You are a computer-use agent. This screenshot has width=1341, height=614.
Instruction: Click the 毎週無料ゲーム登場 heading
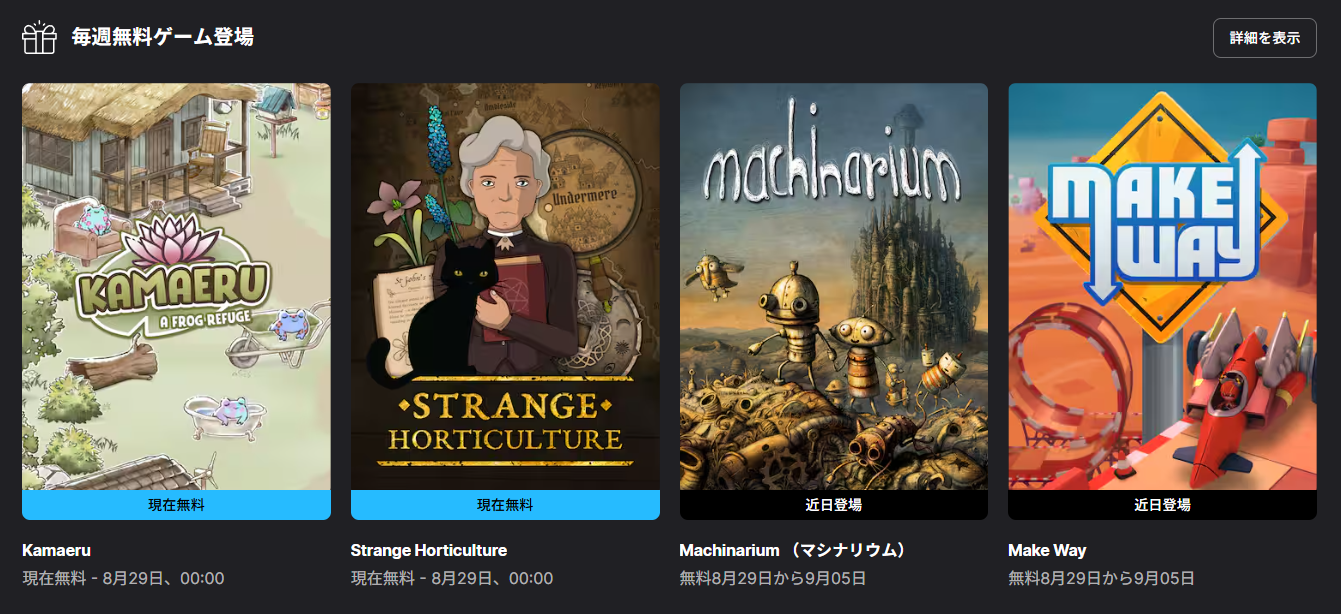(163, 37)
